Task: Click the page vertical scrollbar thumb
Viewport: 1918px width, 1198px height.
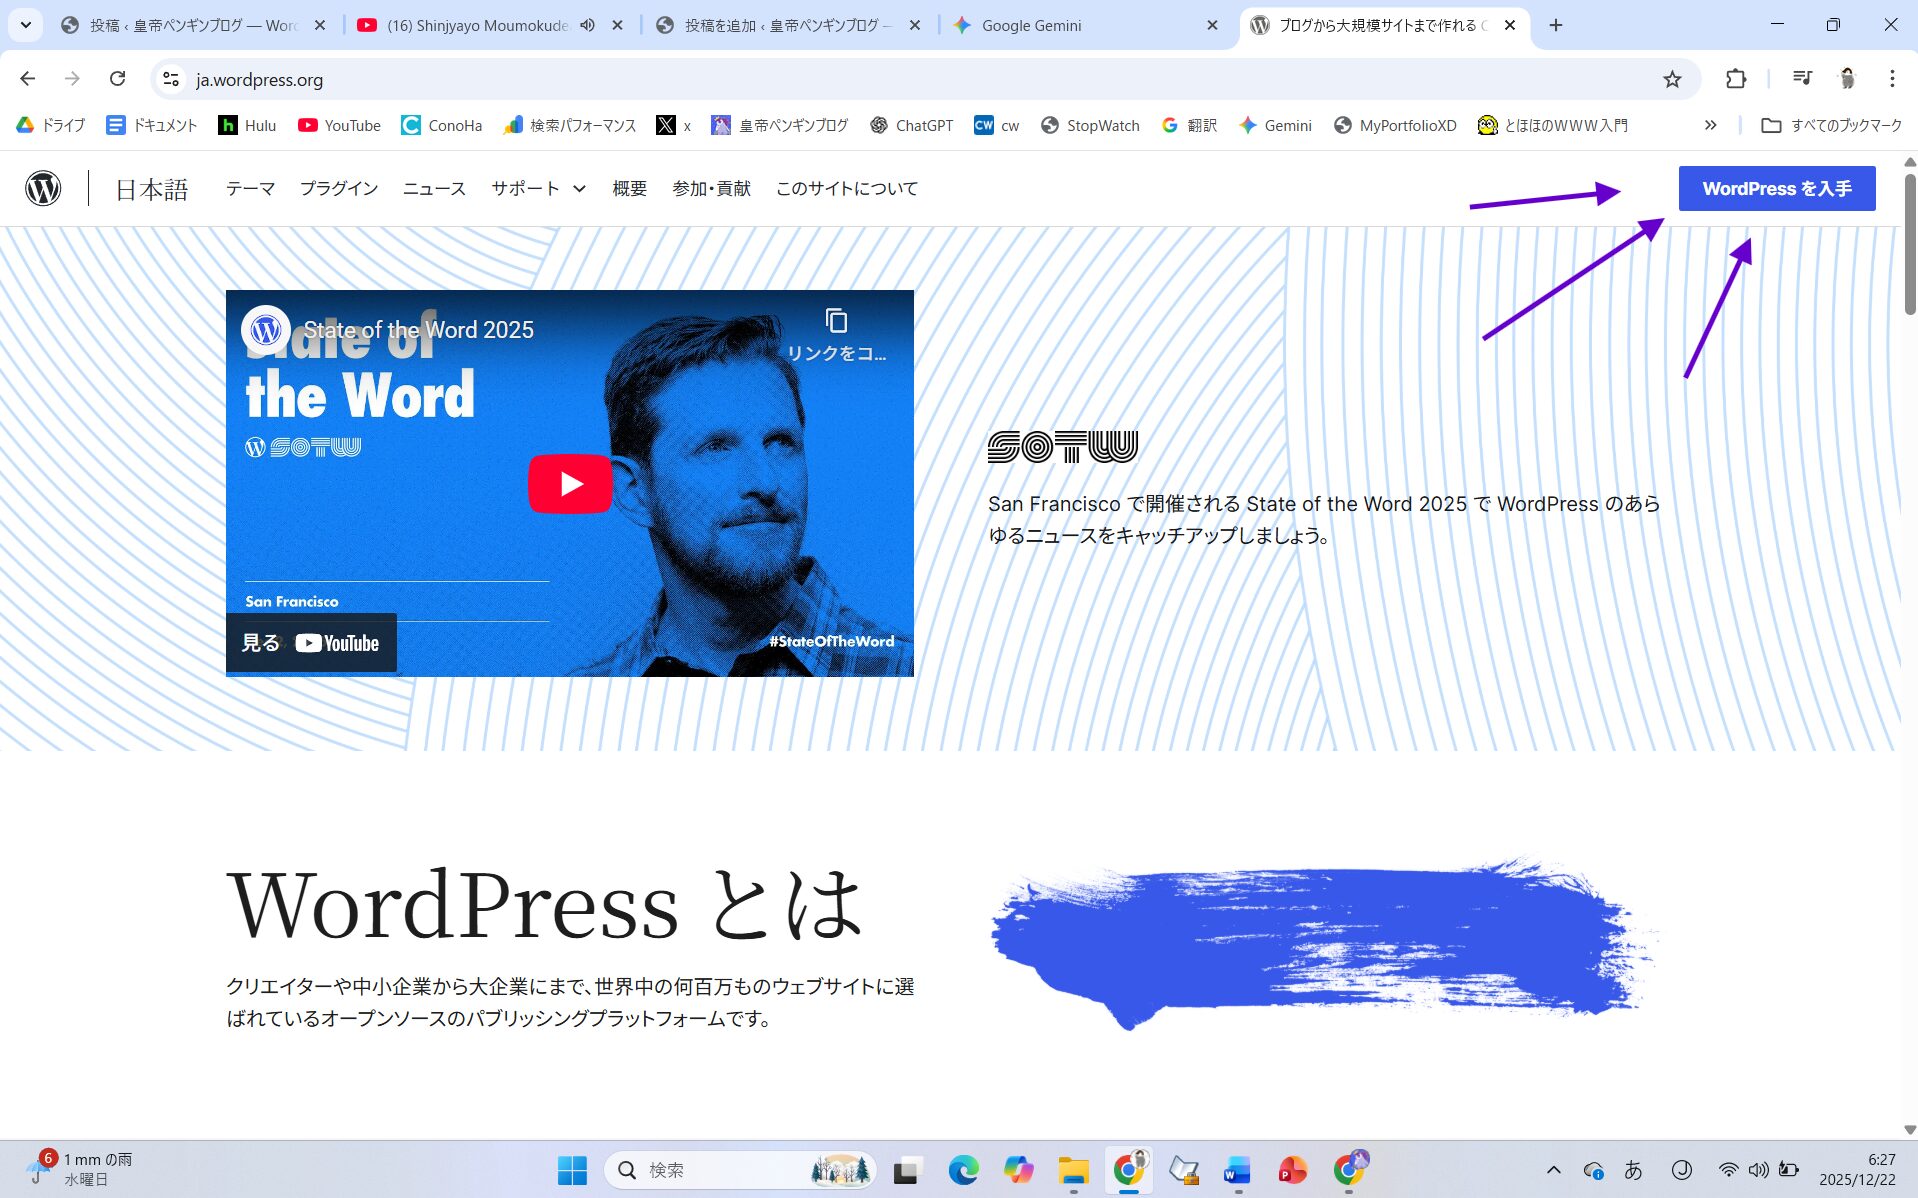Action: click(x=1909, y=245)
